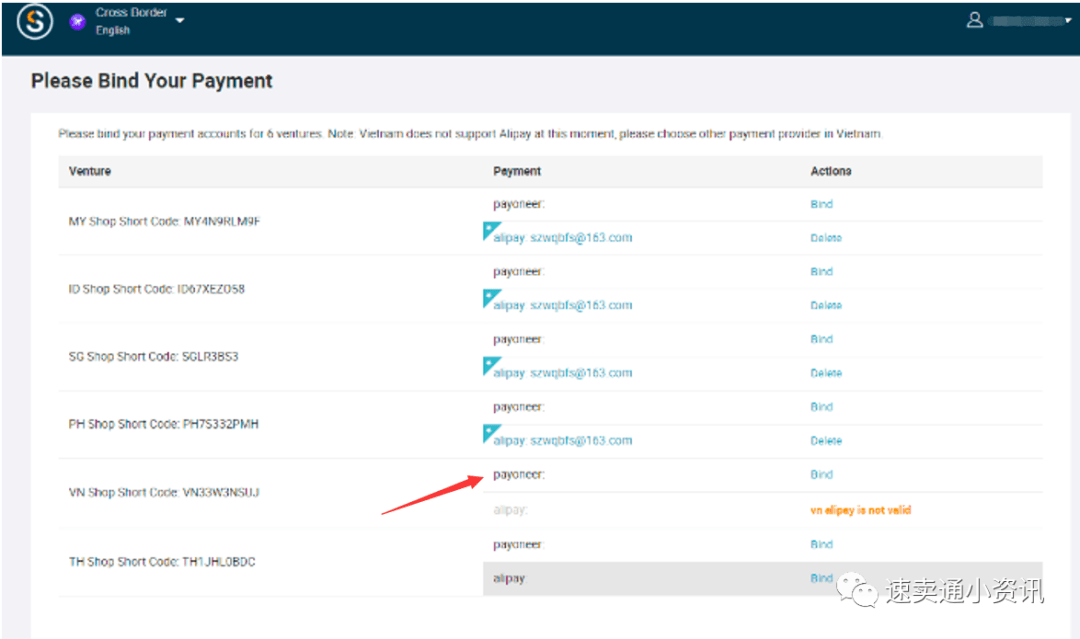Bind payoneer for ID shop
The height and width of the screenshot is (639, 1080).
821,271
